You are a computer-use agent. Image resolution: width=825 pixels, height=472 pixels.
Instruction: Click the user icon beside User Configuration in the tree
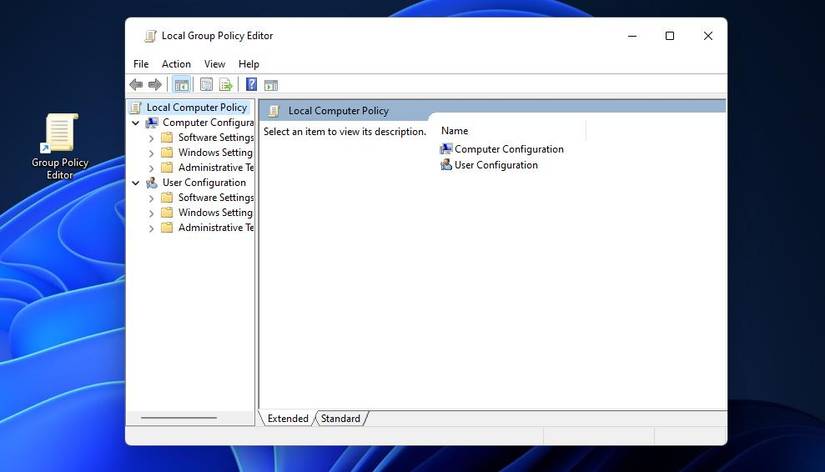152,183
